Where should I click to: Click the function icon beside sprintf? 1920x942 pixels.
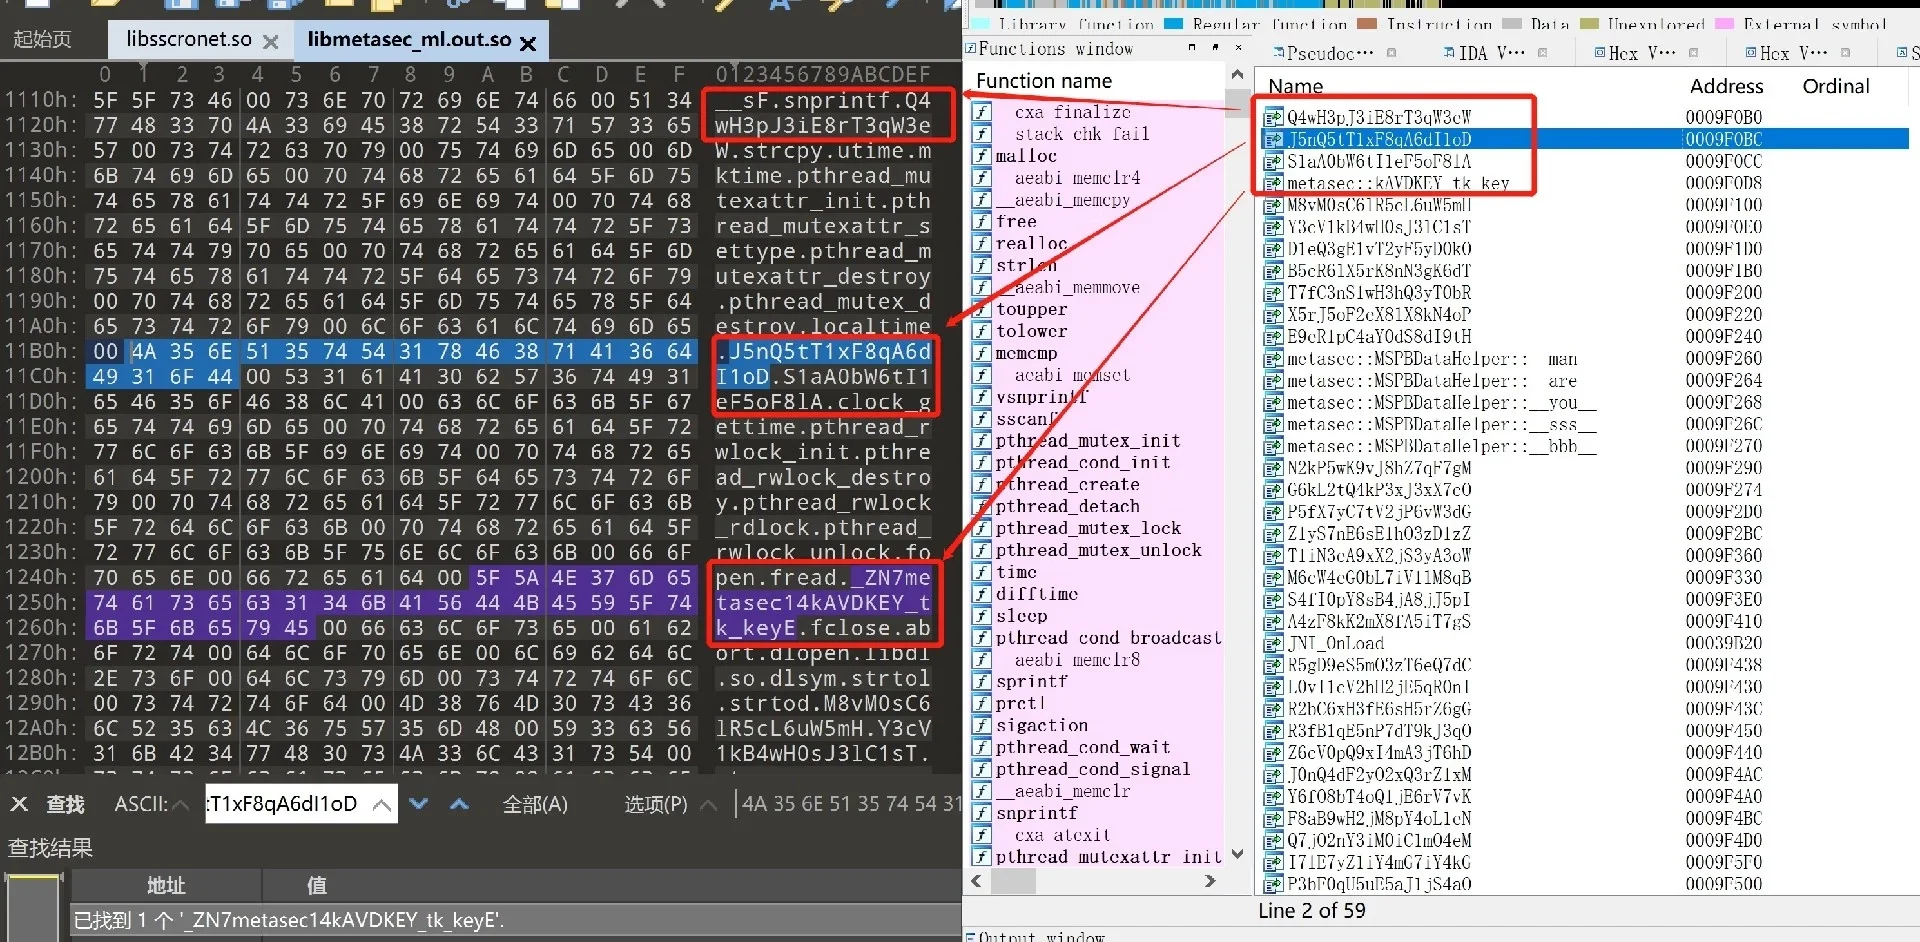982,681
